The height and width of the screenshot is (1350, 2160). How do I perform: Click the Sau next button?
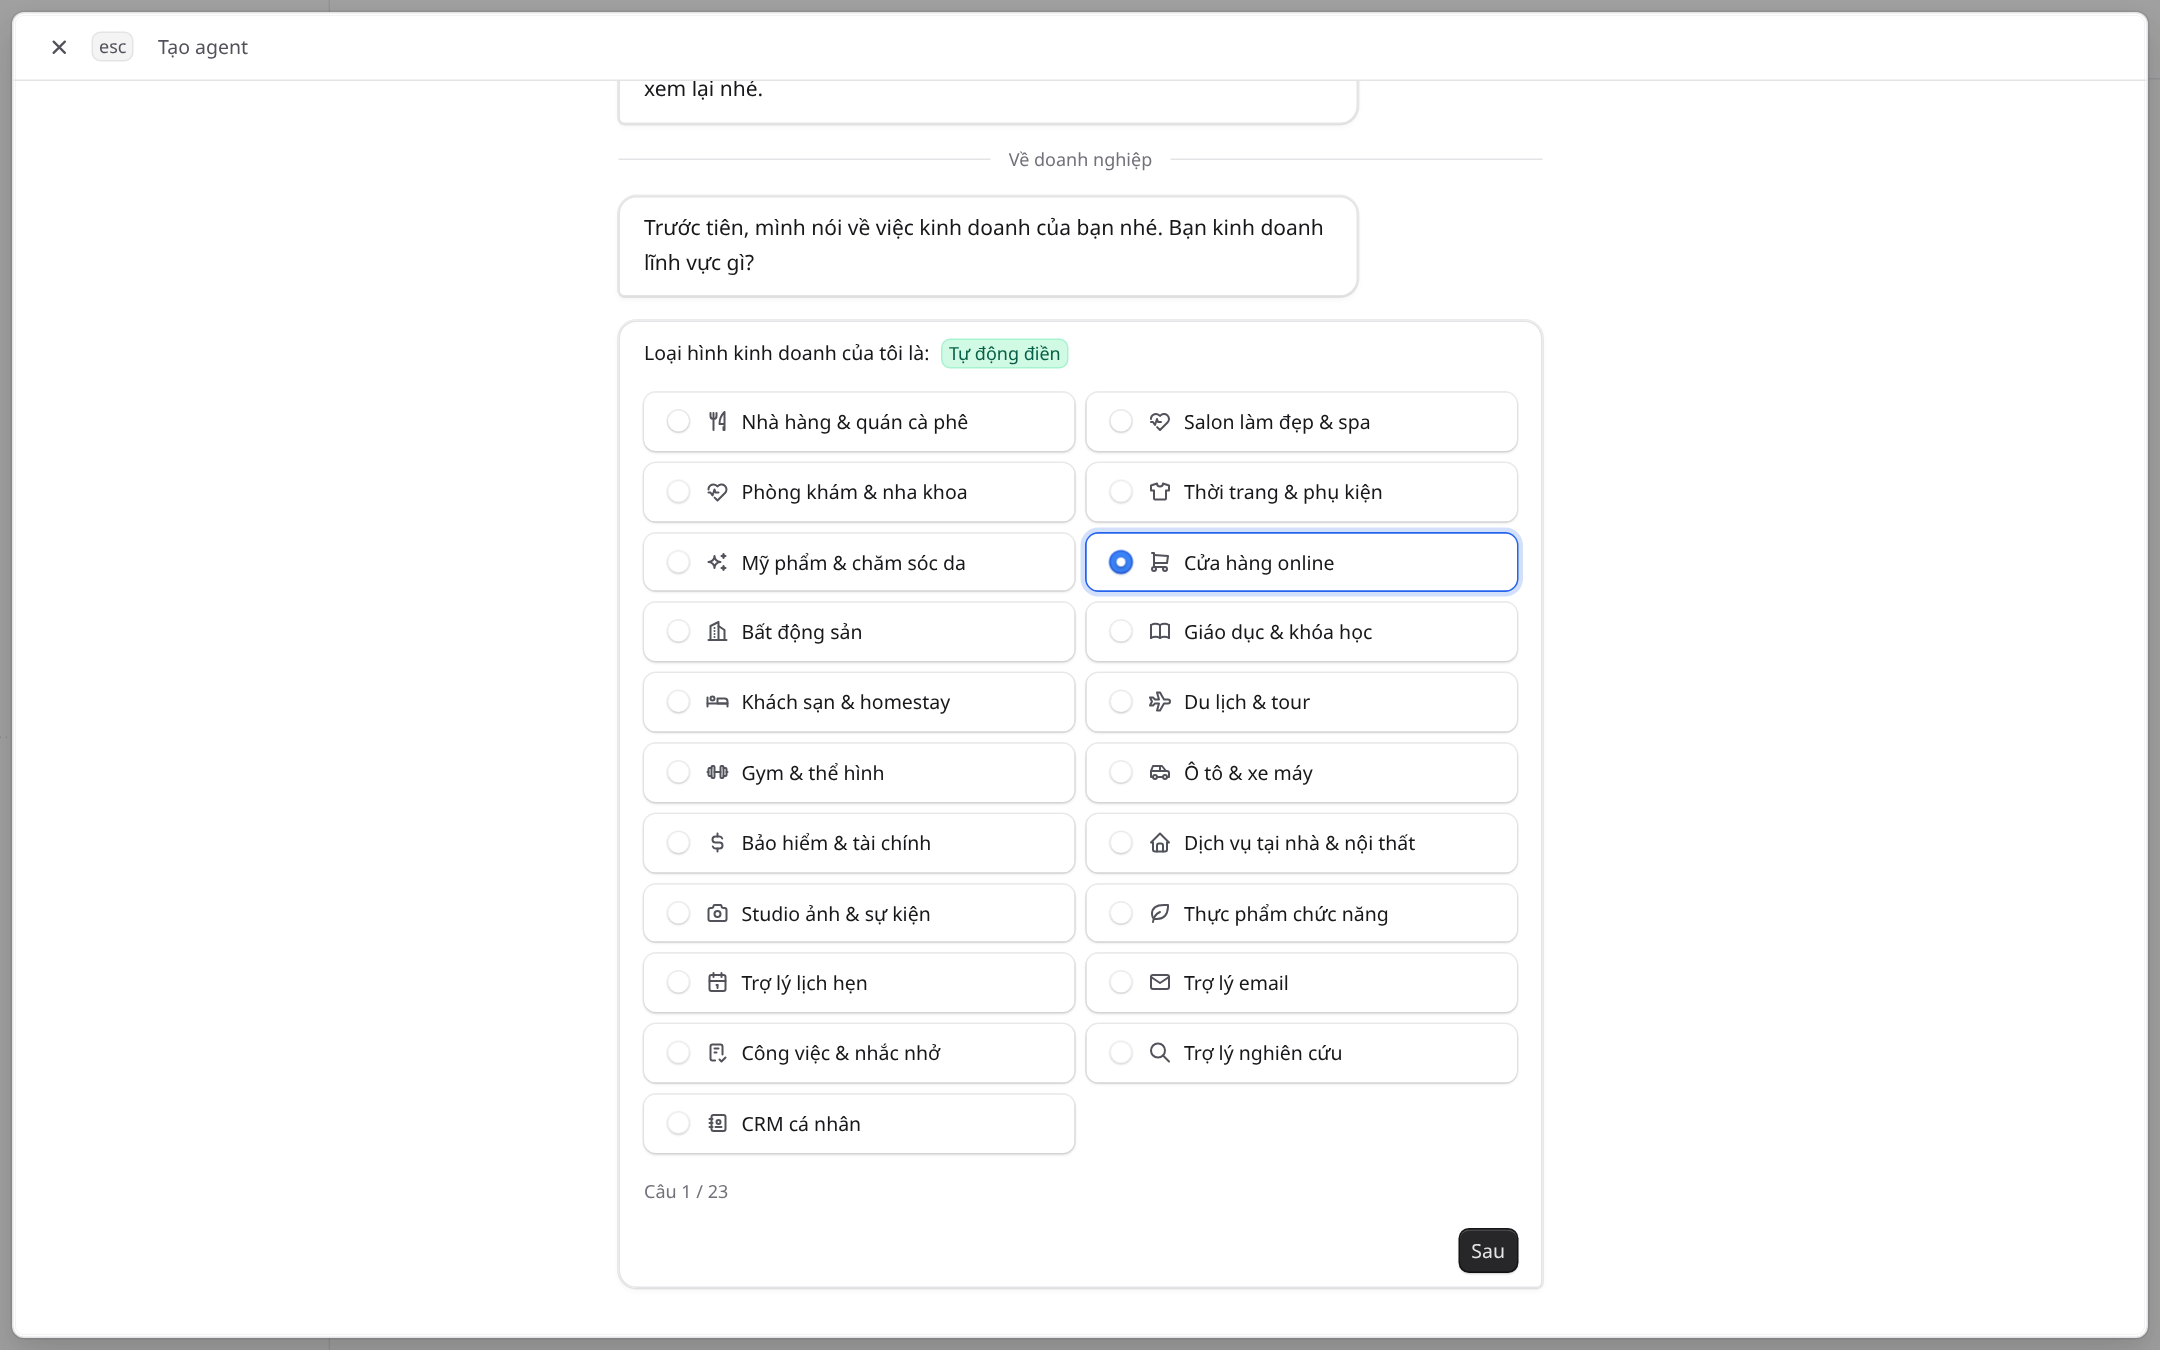[x=1487, y=1250]
